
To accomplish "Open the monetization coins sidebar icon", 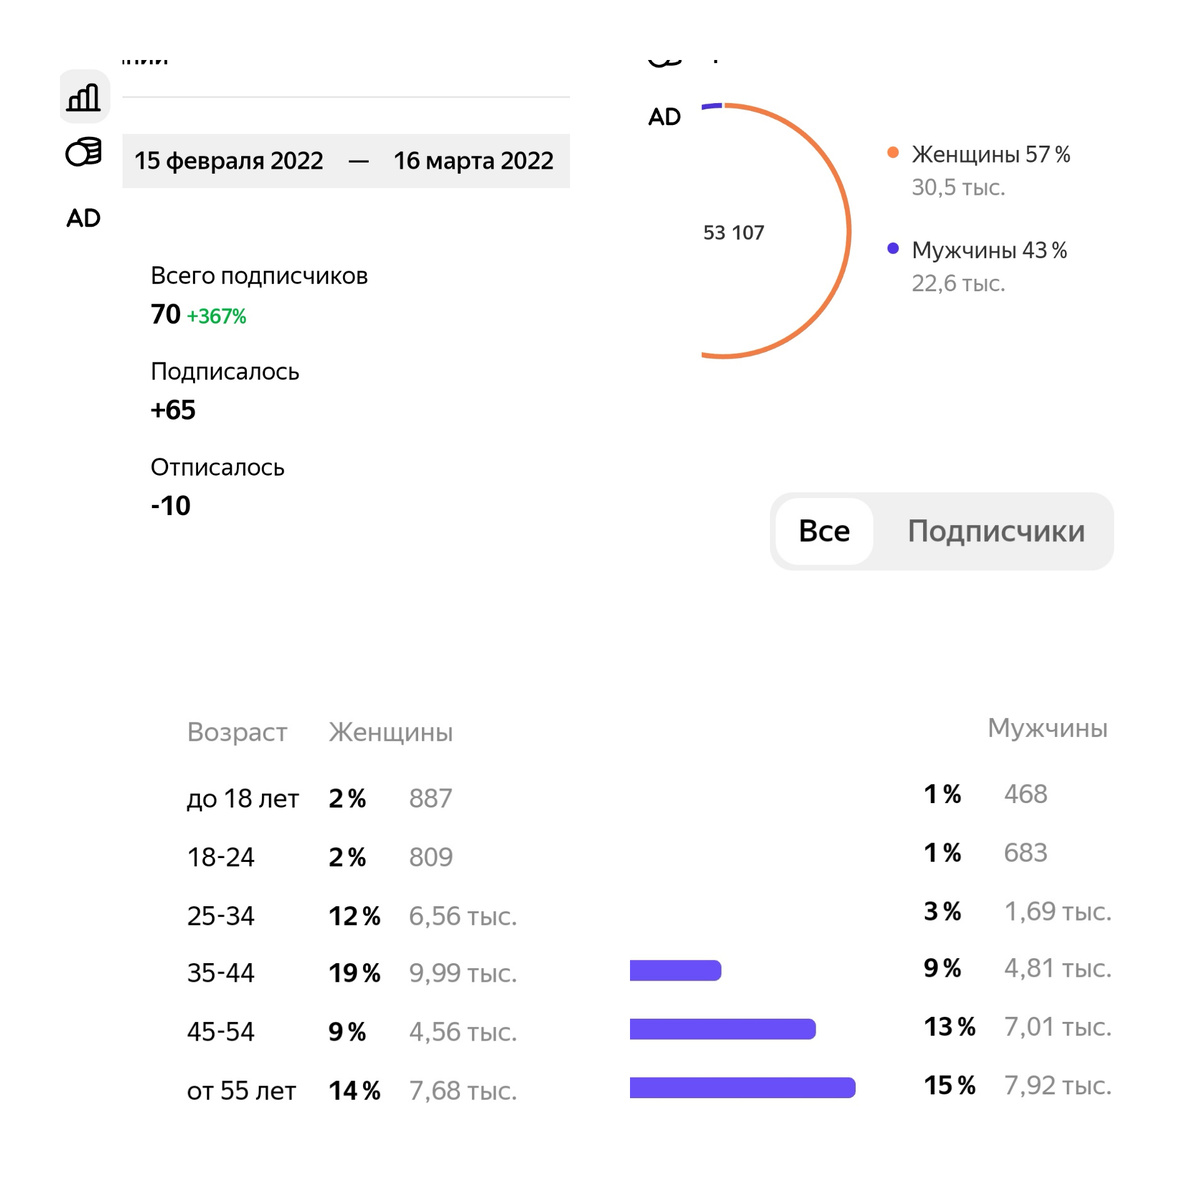I will [84, 153].
